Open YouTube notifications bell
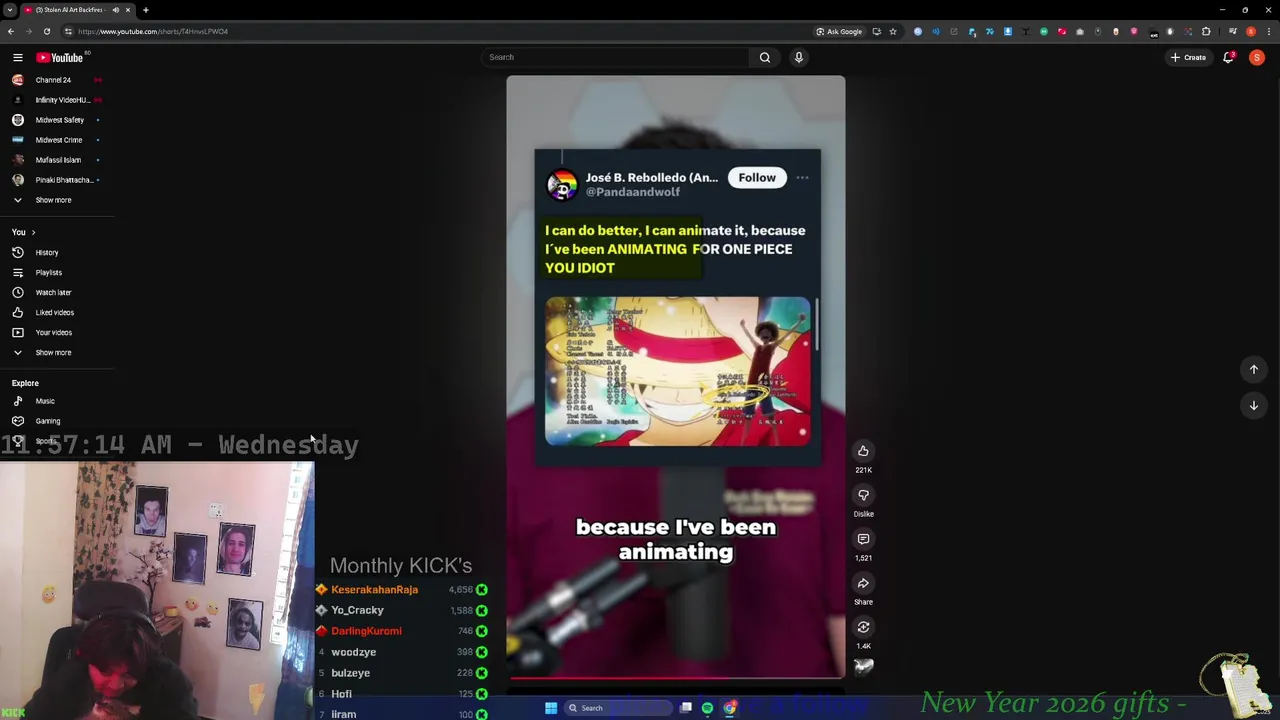This screenshot has height=720, width=1280. 1229,57
